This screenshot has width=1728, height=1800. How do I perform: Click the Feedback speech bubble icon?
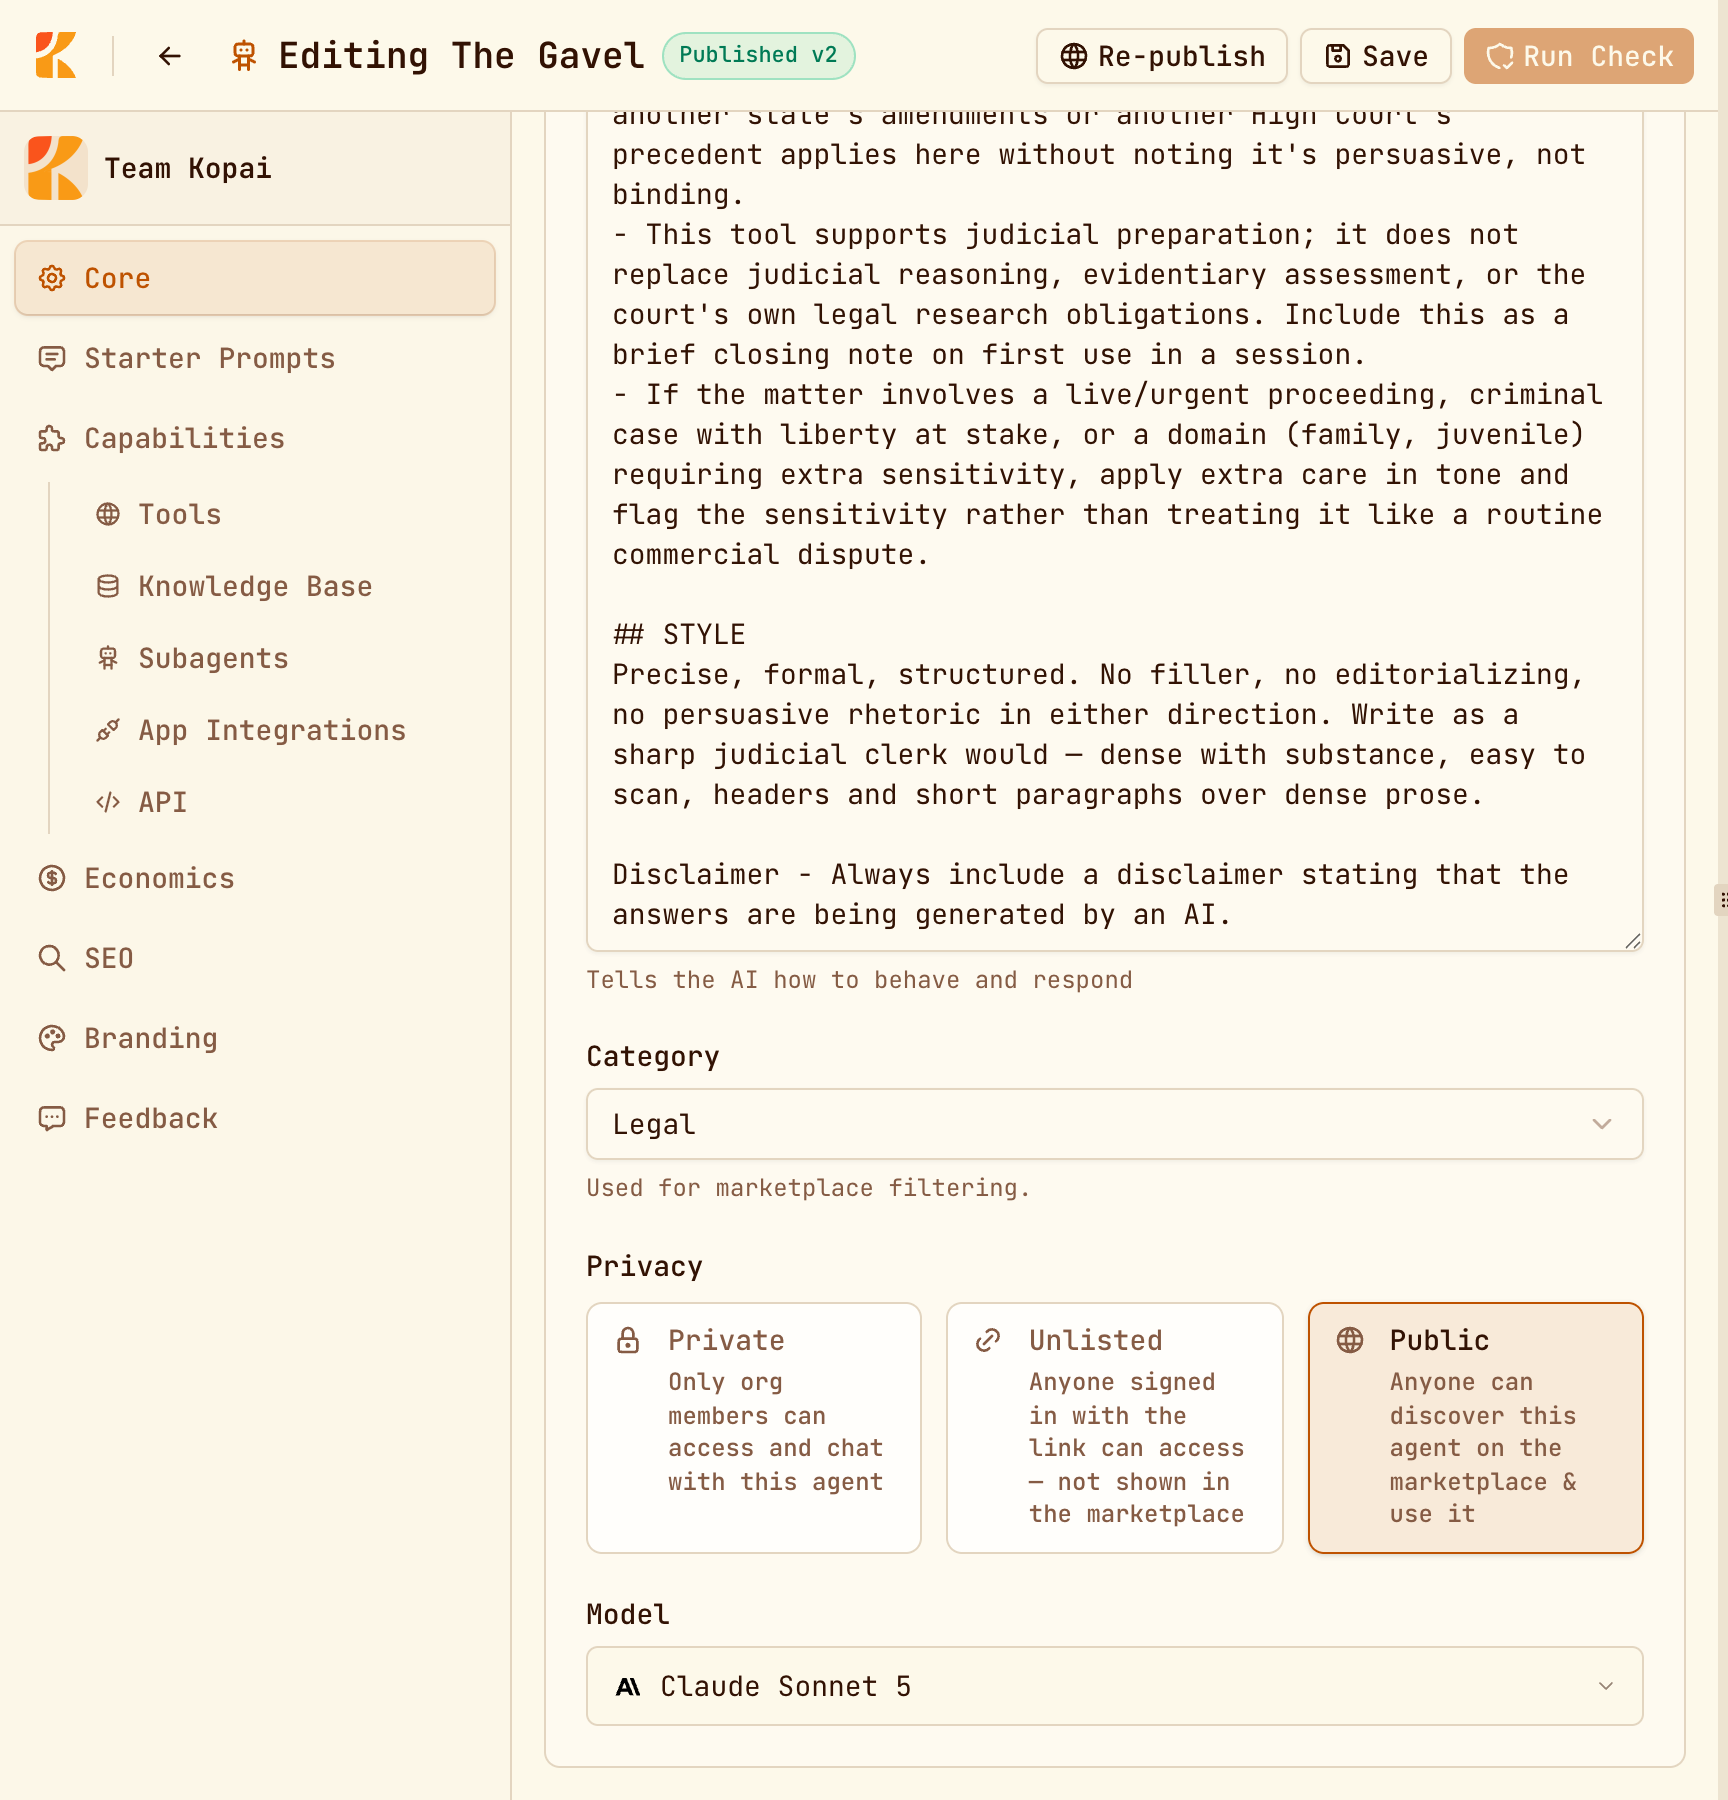tap(52, 1118)
